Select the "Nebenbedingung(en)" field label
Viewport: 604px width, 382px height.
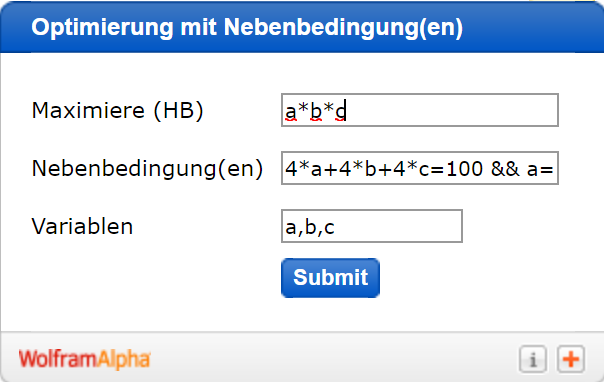[x=148, y=169]
